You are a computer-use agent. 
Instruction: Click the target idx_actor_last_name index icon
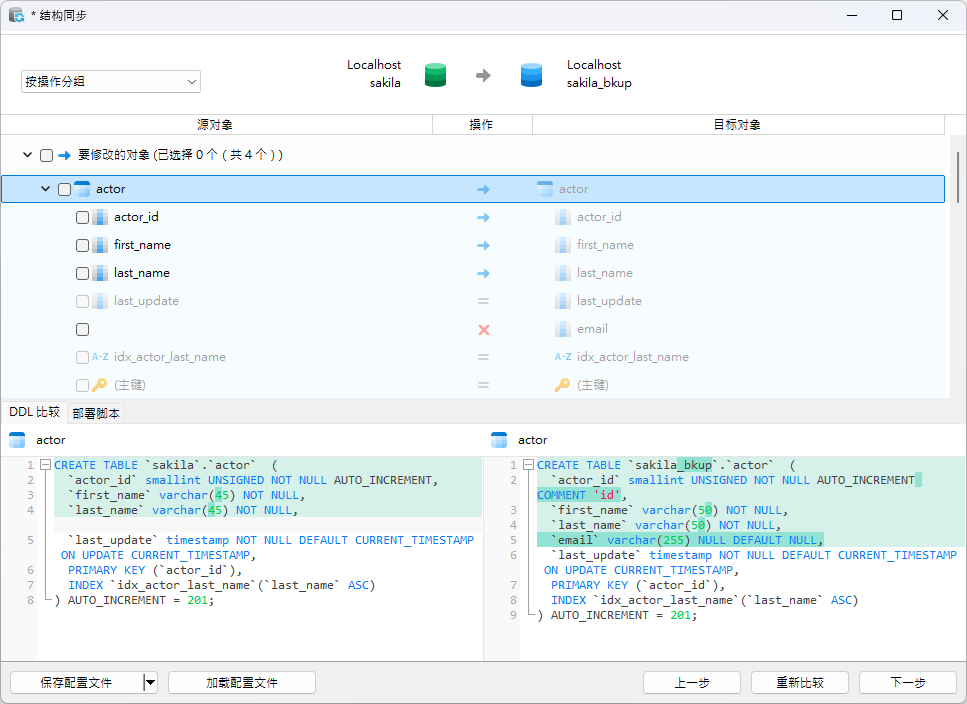tap(563, 357)
